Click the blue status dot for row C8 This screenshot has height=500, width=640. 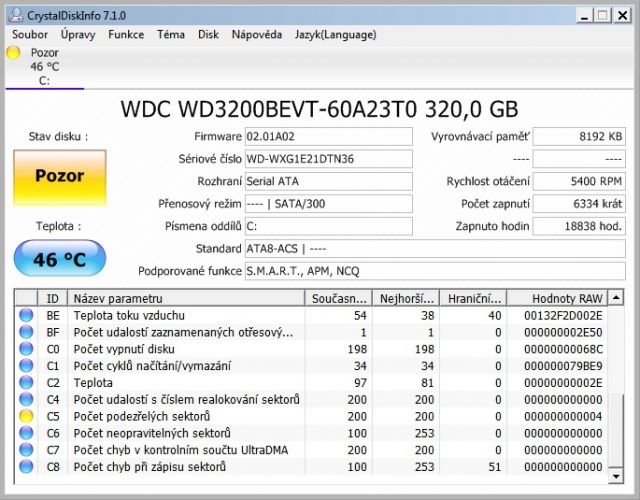tap(26, 467)
